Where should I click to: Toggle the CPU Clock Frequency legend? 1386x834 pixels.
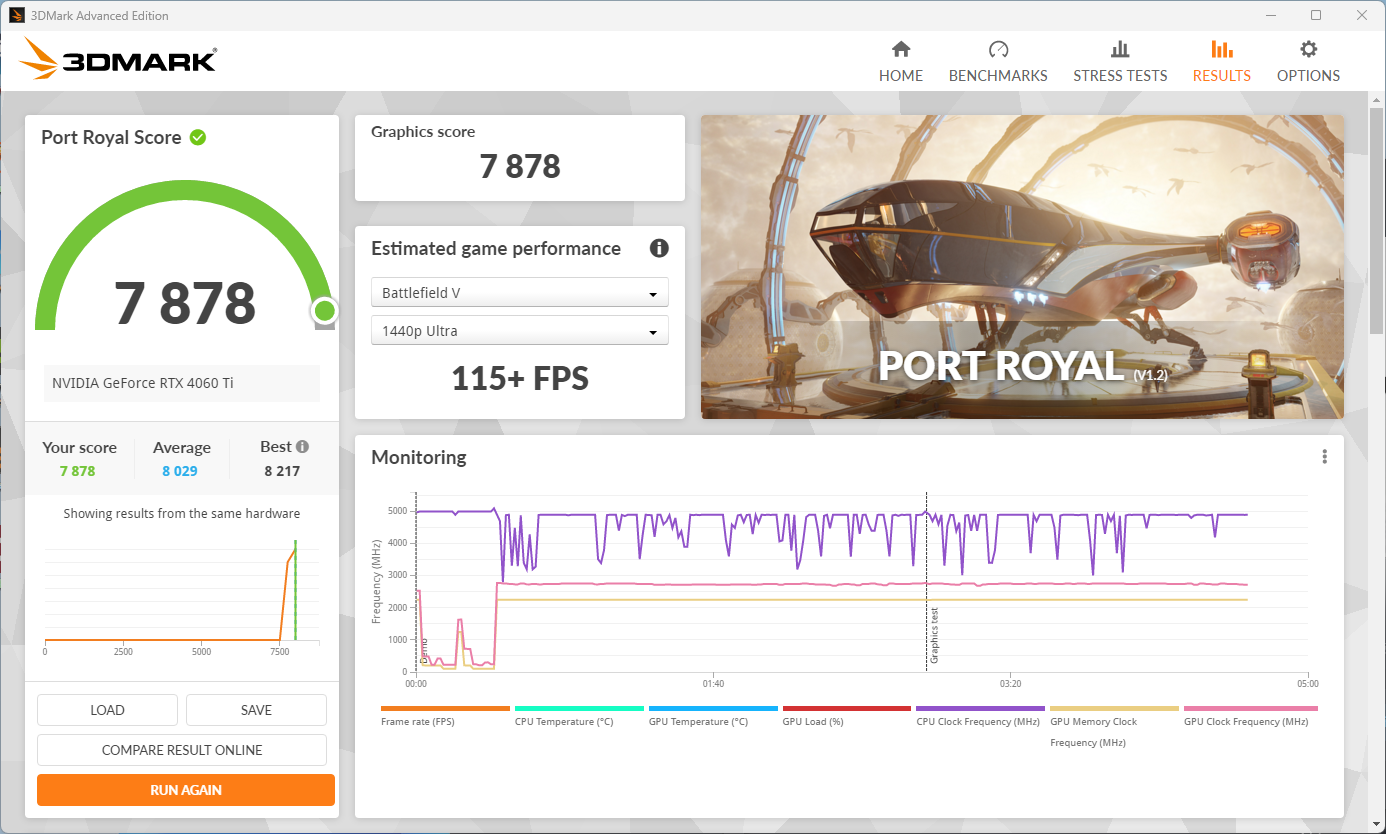980,716
